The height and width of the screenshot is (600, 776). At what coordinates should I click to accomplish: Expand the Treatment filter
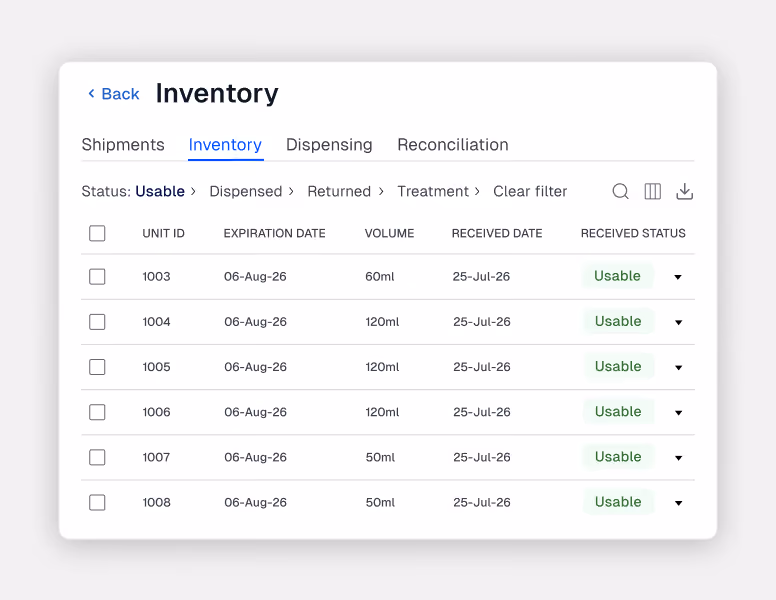click(438, 191)
